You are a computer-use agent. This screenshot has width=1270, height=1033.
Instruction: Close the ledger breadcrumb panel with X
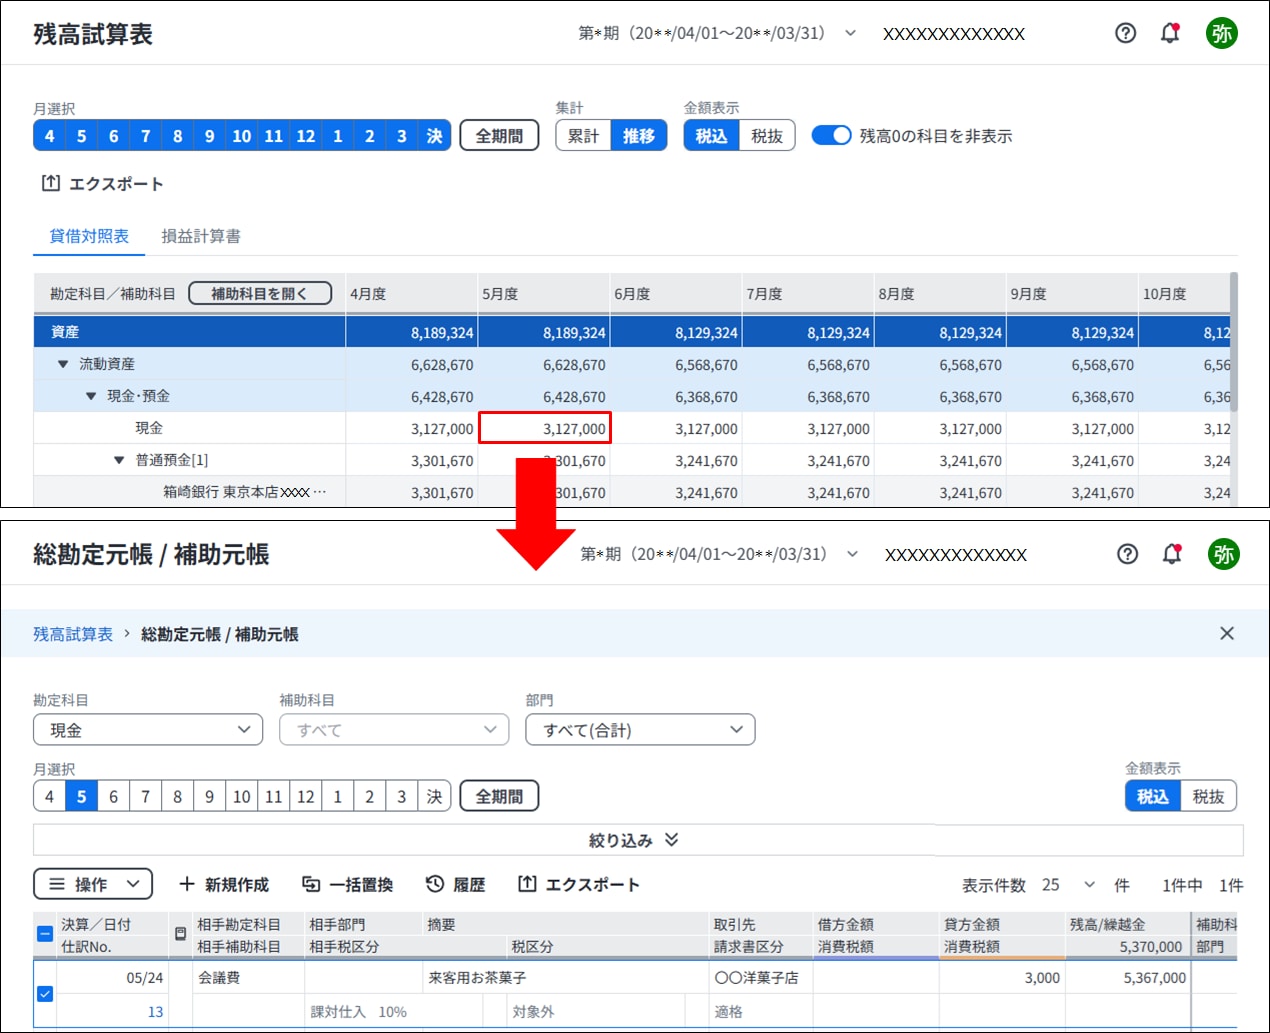[x=1227, y=633]
